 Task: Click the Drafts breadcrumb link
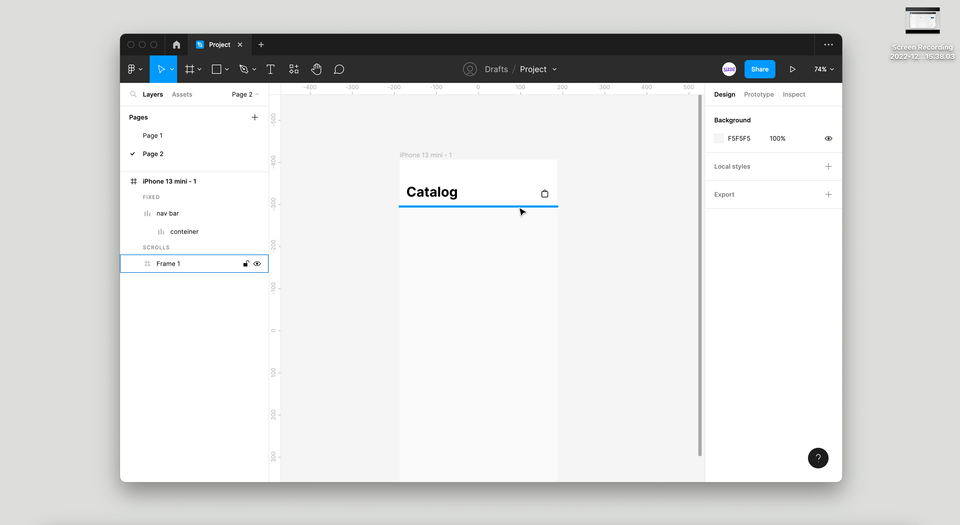496,69
